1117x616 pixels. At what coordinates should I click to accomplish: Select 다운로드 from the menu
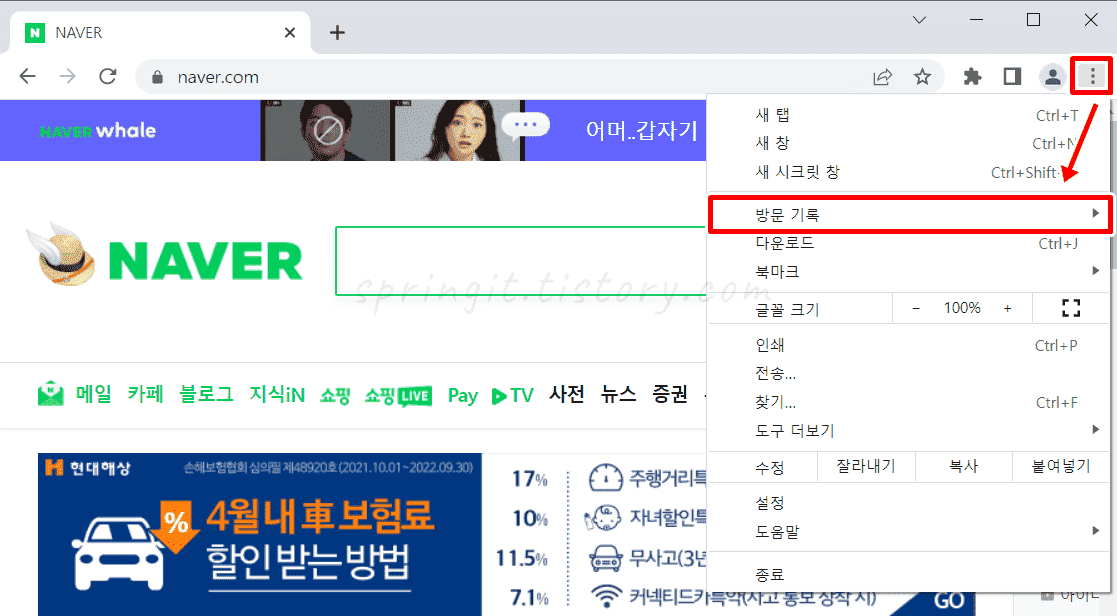(x=908, y=243)
